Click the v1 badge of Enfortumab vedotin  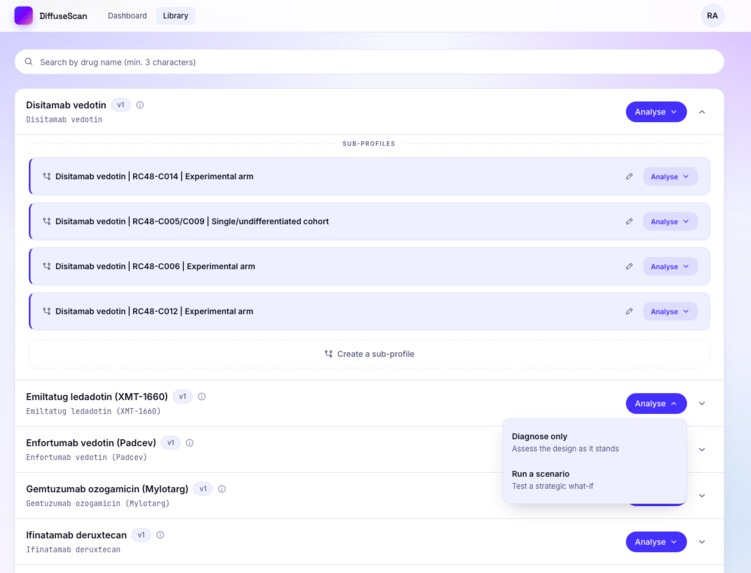[x=171, y=443]
